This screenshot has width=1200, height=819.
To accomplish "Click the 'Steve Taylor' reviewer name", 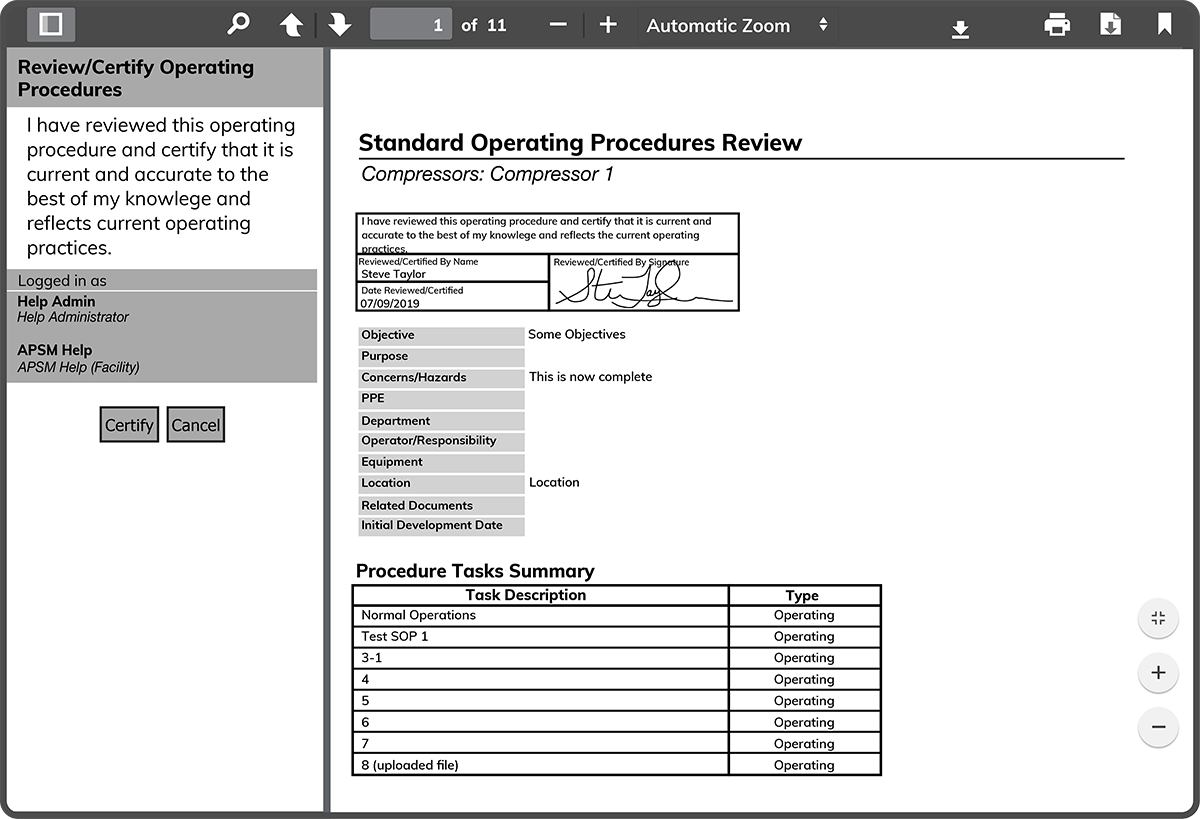I will click(x=394, y=274).
